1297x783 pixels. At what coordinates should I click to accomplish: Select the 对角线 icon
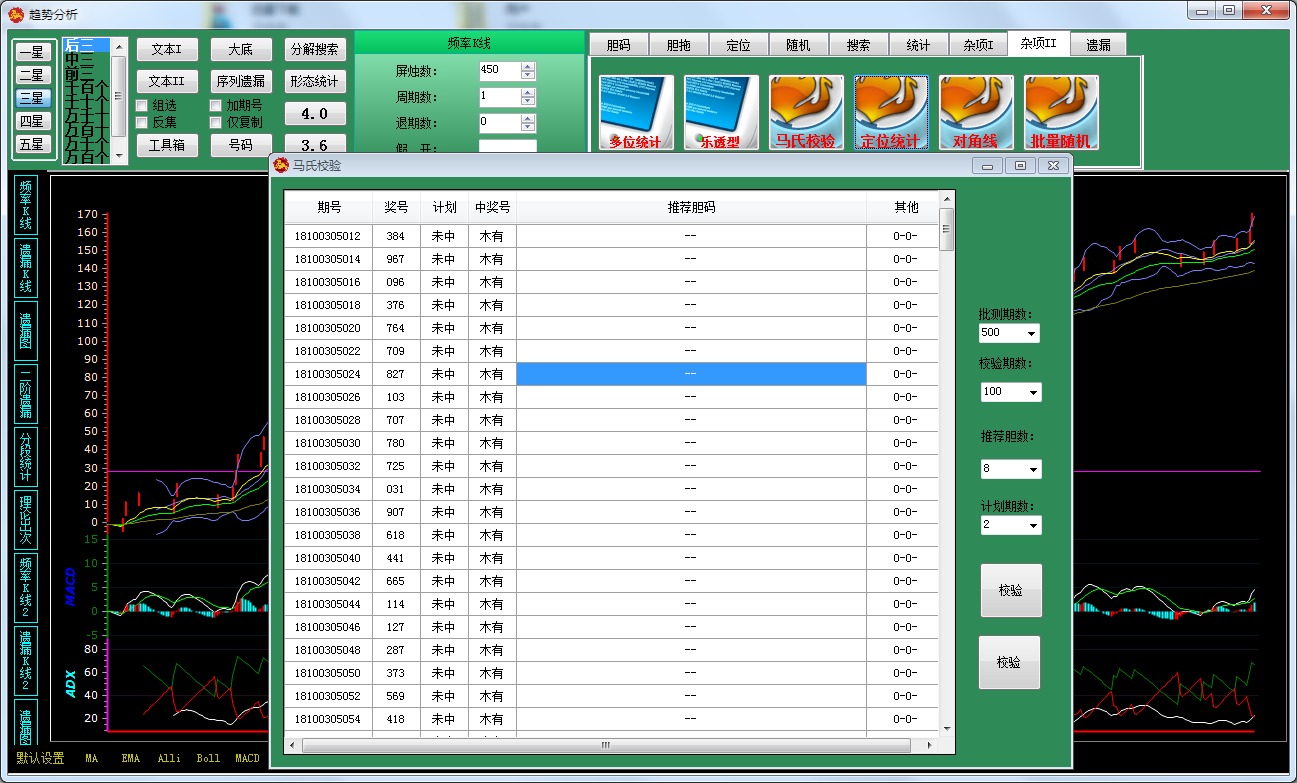(976, 112)
